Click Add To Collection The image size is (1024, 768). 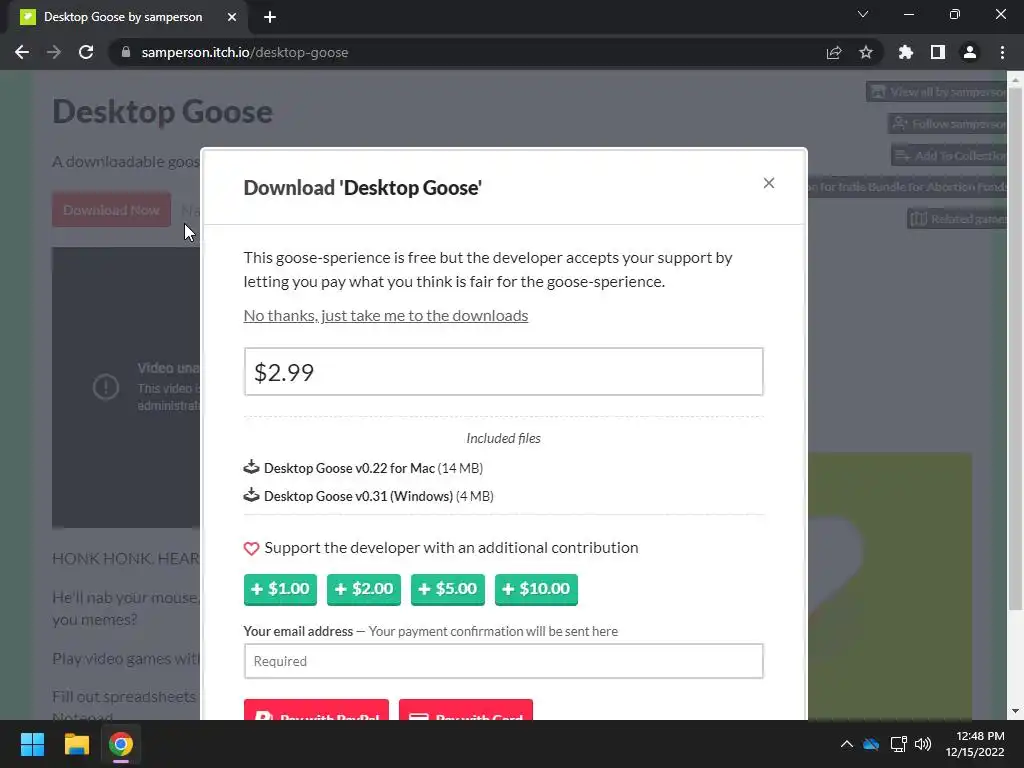[x=950, y=155]
